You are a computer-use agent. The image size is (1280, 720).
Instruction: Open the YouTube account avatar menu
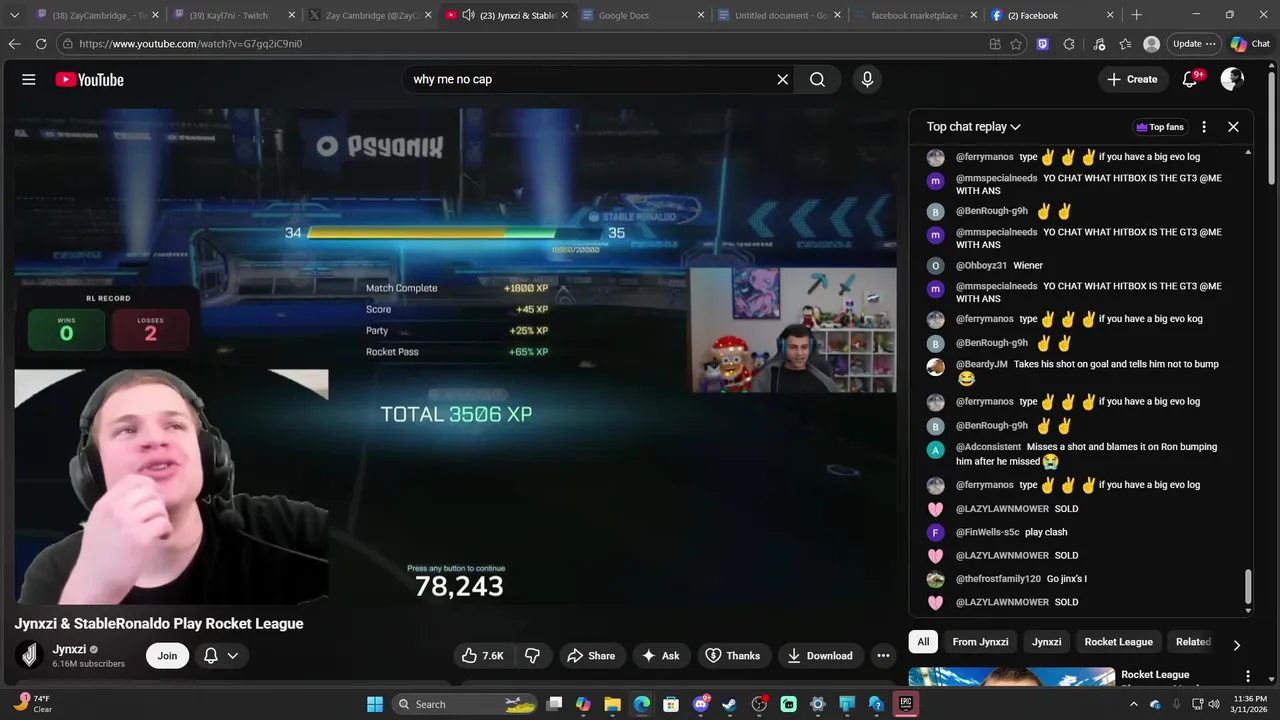1232,80
